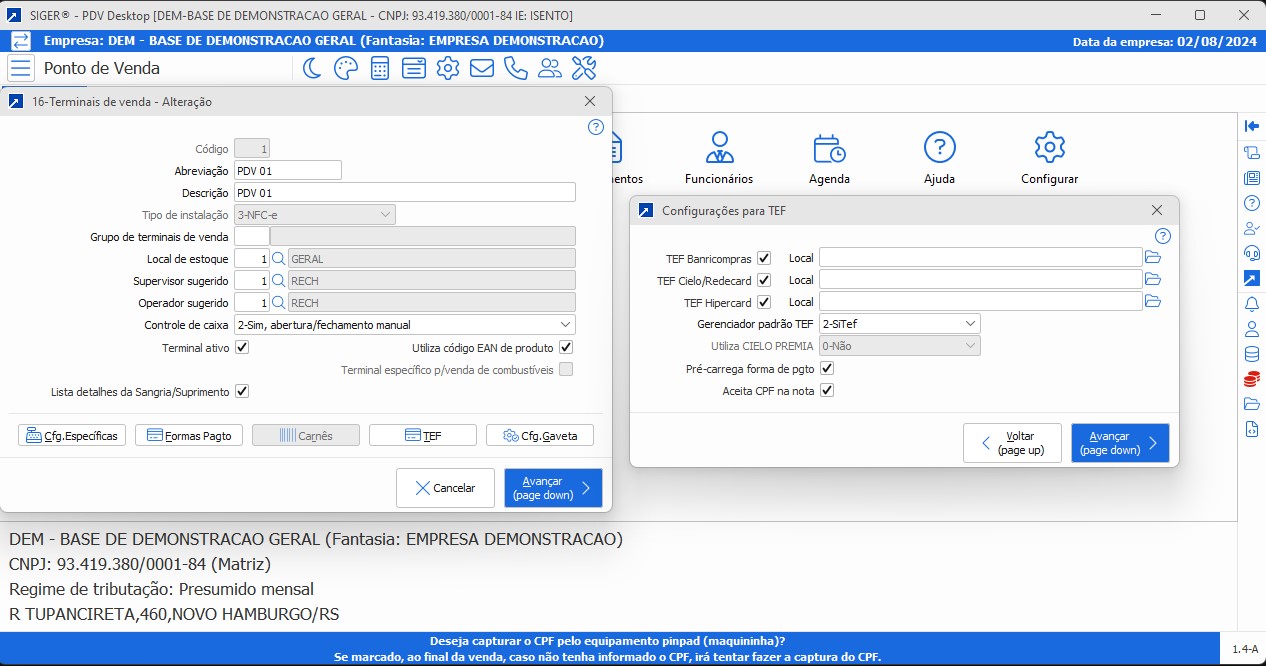Uncheck the Terminal ativo checkbox
The height and width of the screenshot is (666, 1266).
[x=242, y=348]
